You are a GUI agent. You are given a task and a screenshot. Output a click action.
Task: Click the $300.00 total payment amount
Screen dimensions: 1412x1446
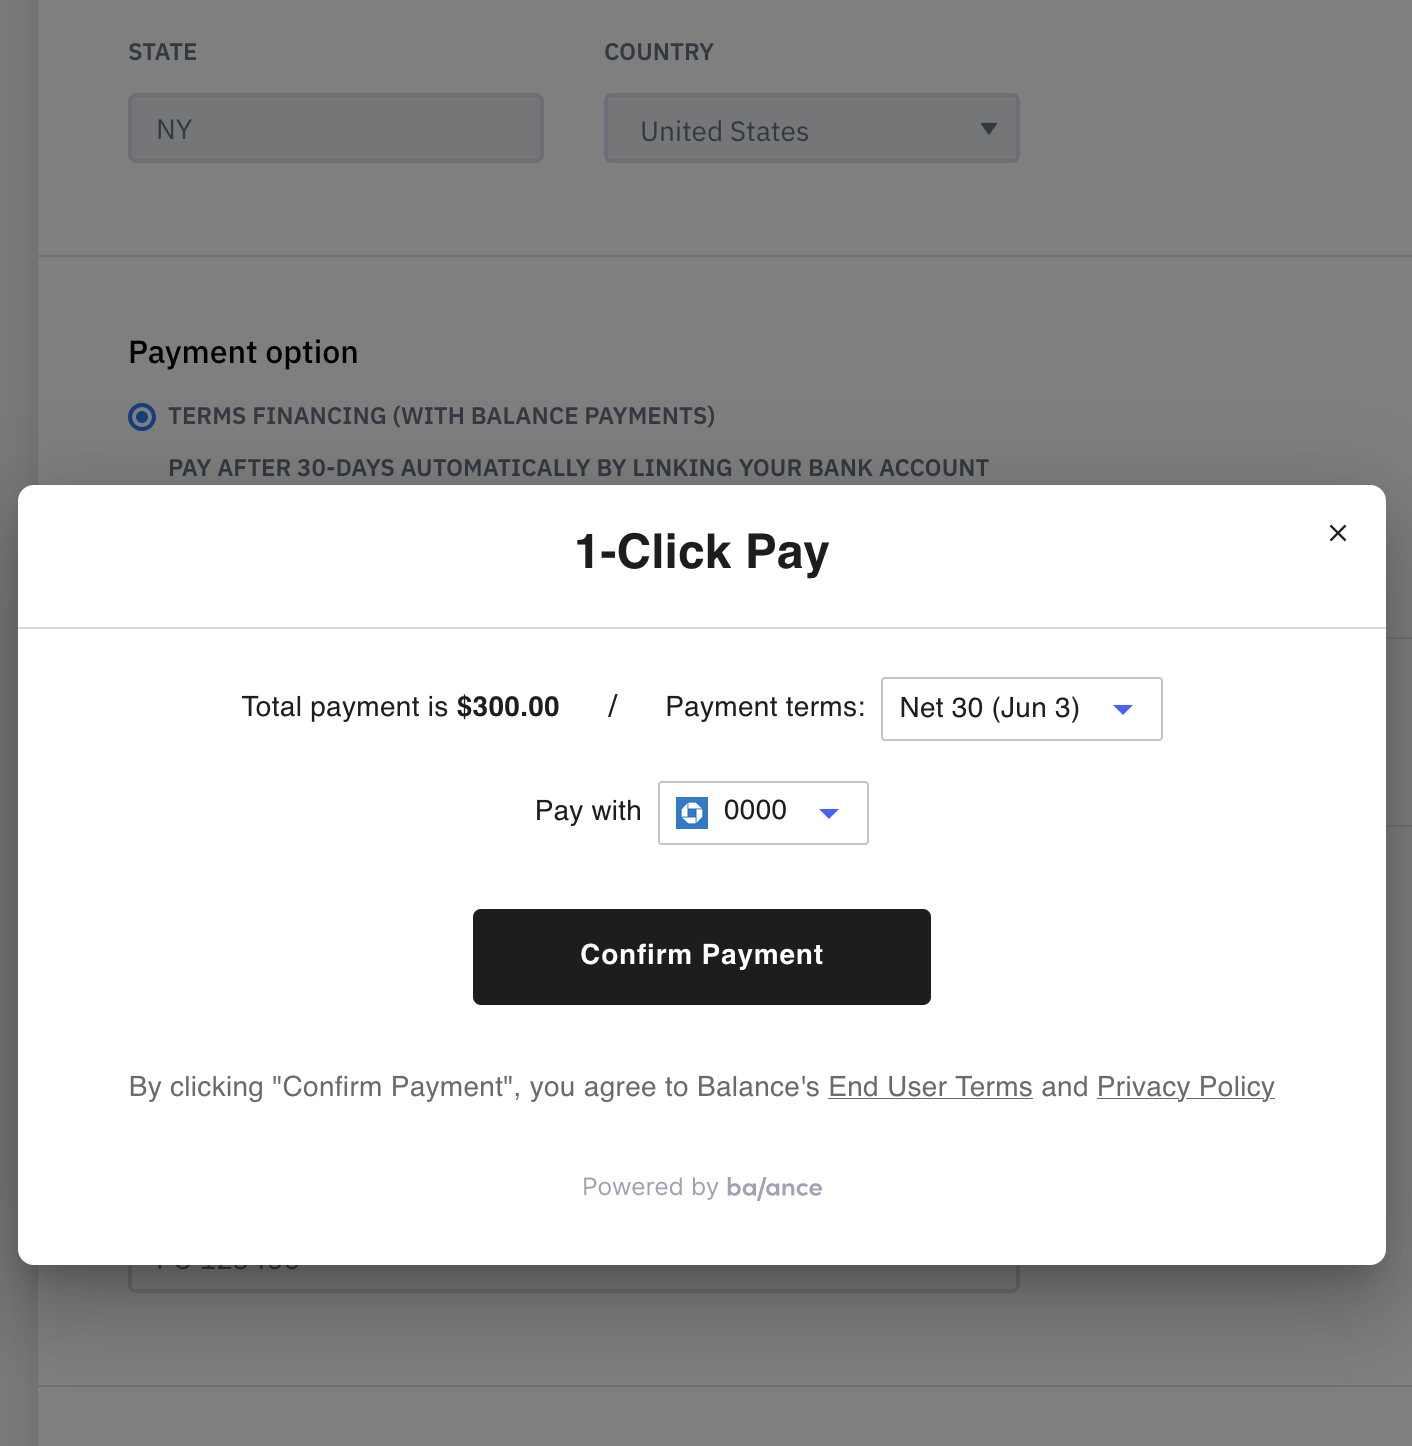pos(508,707)
